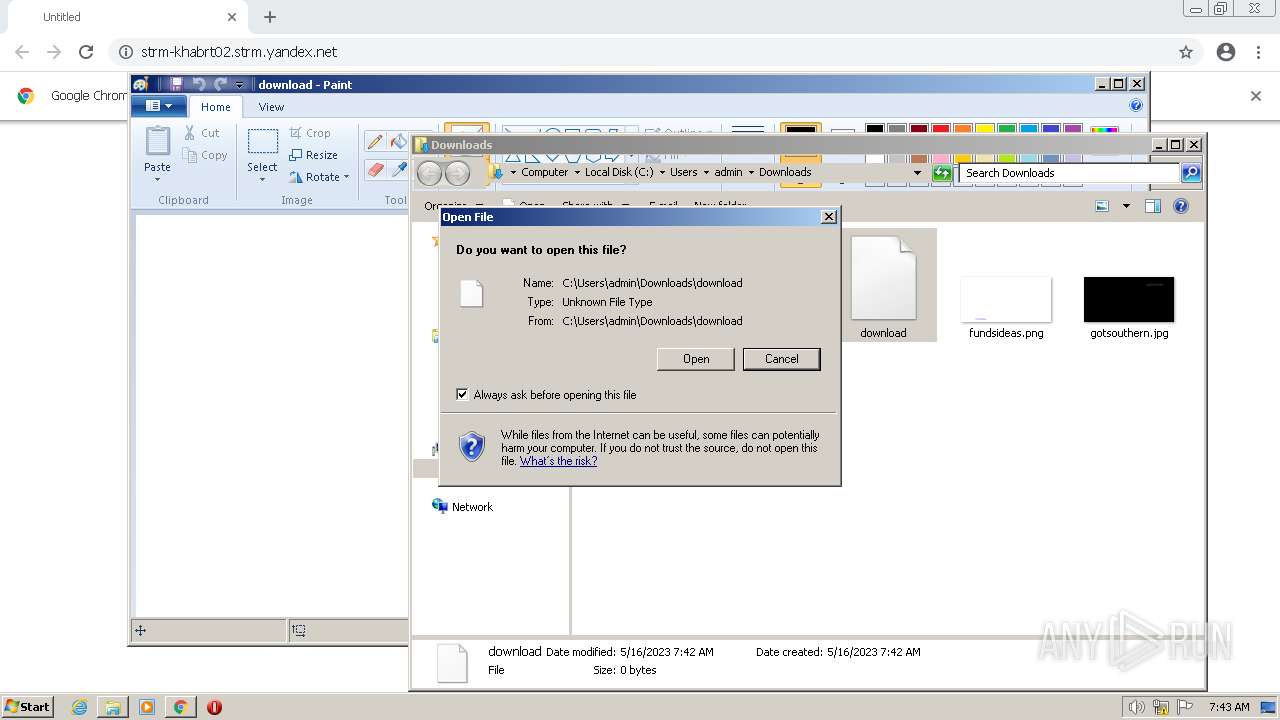Click the Search Downloads field
The image size is (1280, 720).
click(x=1069, y=173)
